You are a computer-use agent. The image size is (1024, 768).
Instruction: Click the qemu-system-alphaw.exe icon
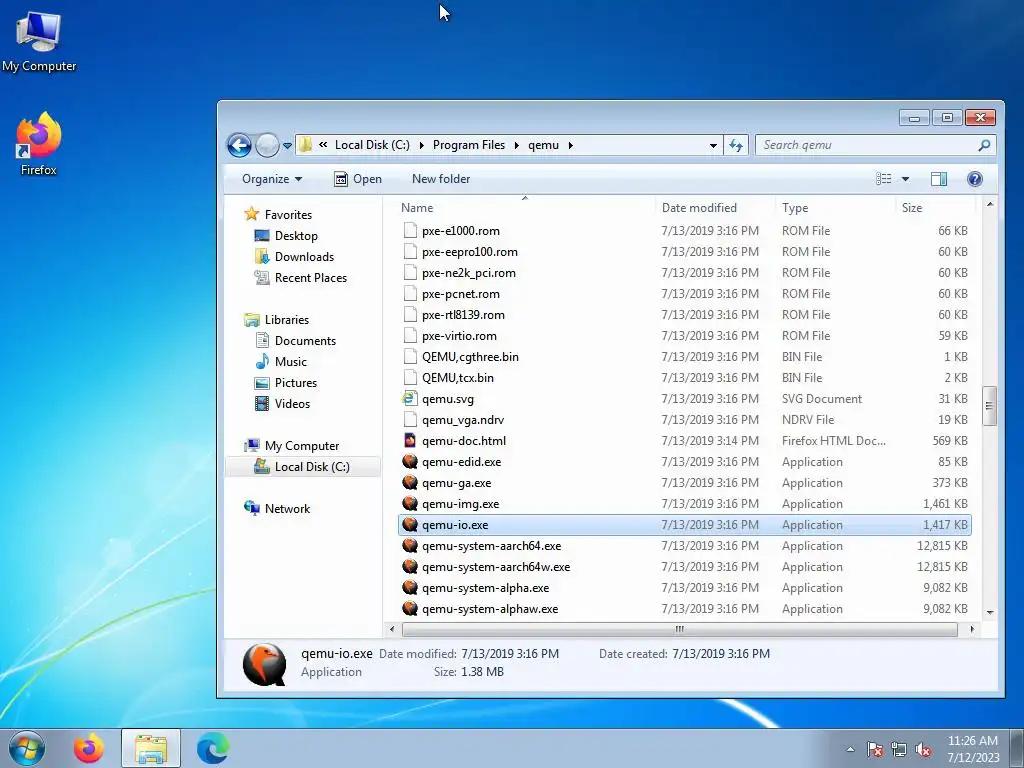[409, 609]
